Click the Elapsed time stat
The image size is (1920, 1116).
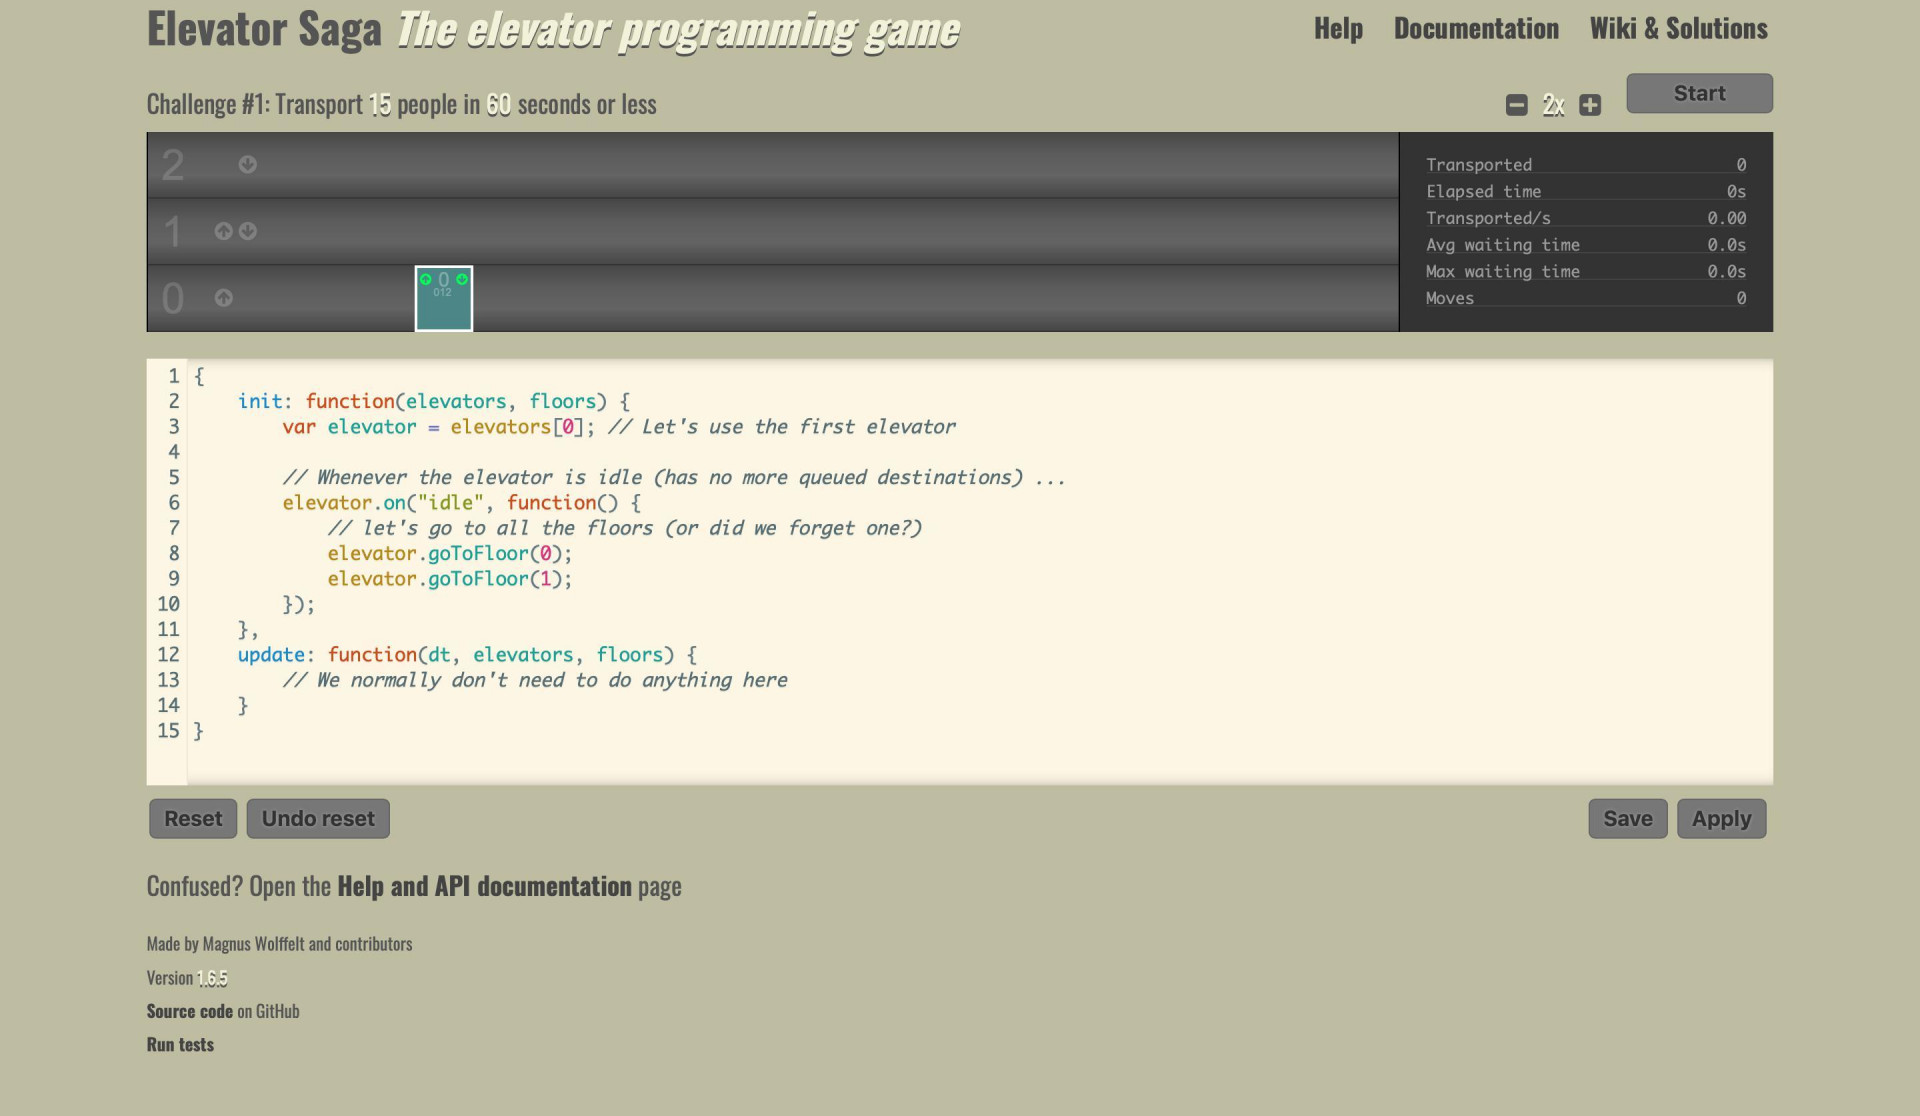pyautogui.click(x=1586, y=191)
